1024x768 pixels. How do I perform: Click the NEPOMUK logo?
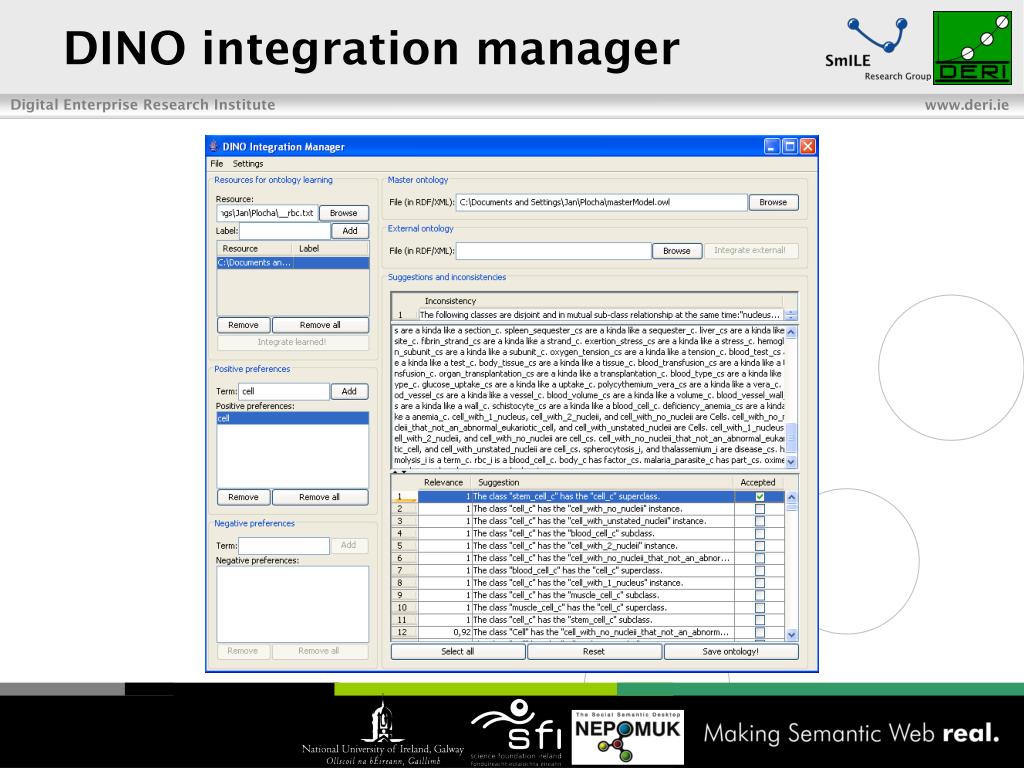pyautogui.click(x=628, y=737)
